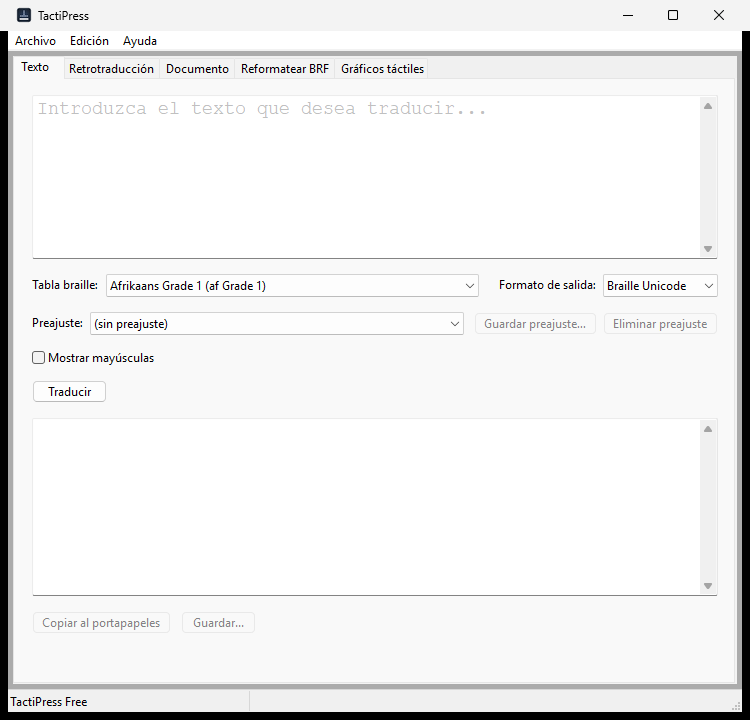Screen dimensions: 750x720
Task: Click the Copiar al portapapeles button
Action: click(101, 623)
